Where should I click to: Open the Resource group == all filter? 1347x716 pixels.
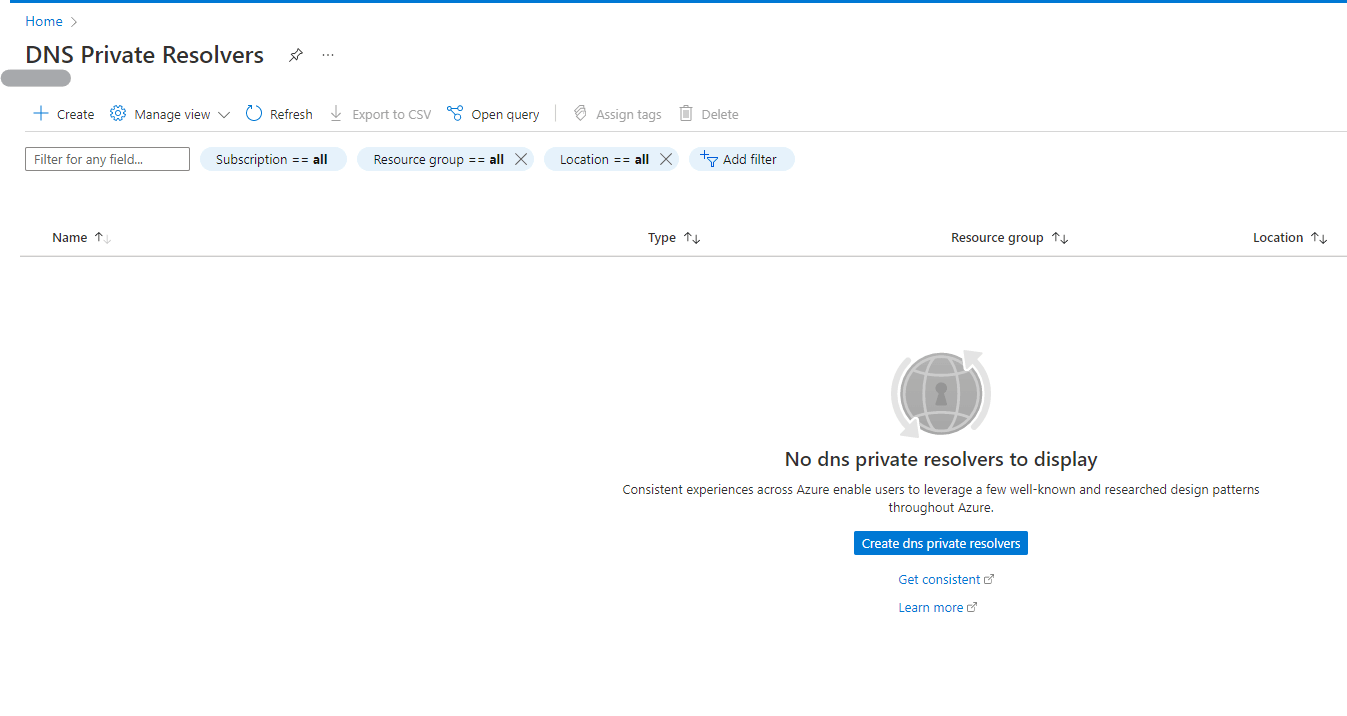pos(438,159)
